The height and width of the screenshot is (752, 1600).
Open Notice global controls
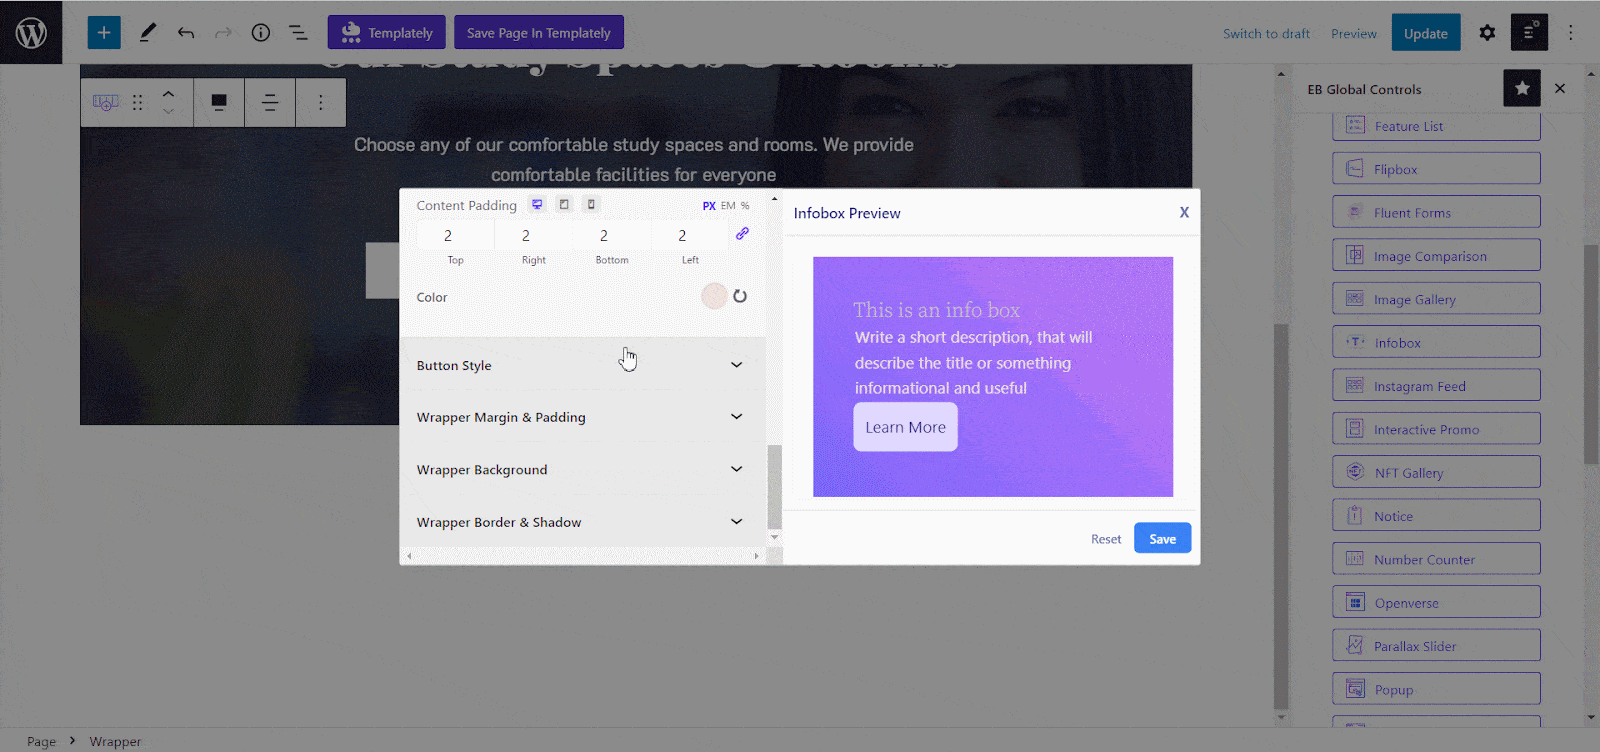pyautogui.click(x=1436, y=516)
